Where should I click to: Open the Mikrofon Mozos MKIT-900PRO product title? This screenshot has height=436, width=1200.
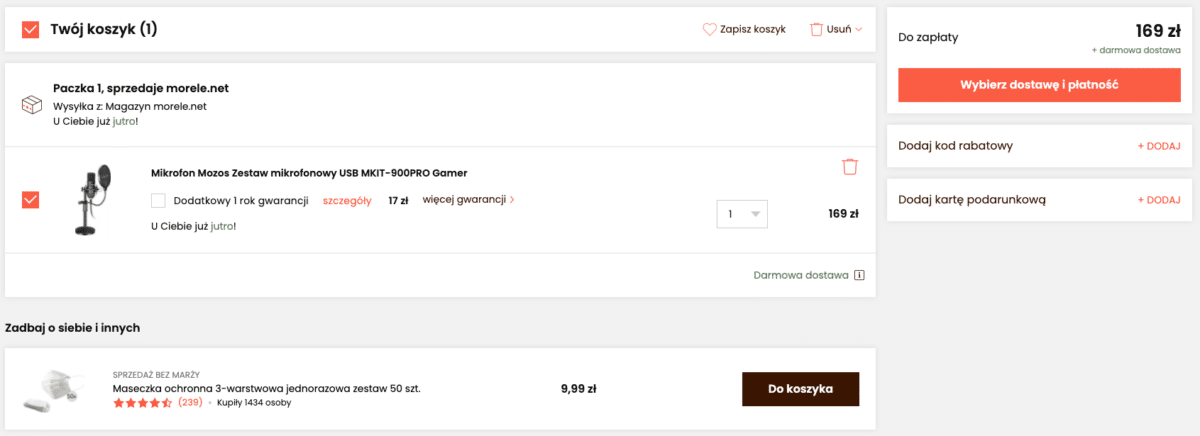[309, 172]
